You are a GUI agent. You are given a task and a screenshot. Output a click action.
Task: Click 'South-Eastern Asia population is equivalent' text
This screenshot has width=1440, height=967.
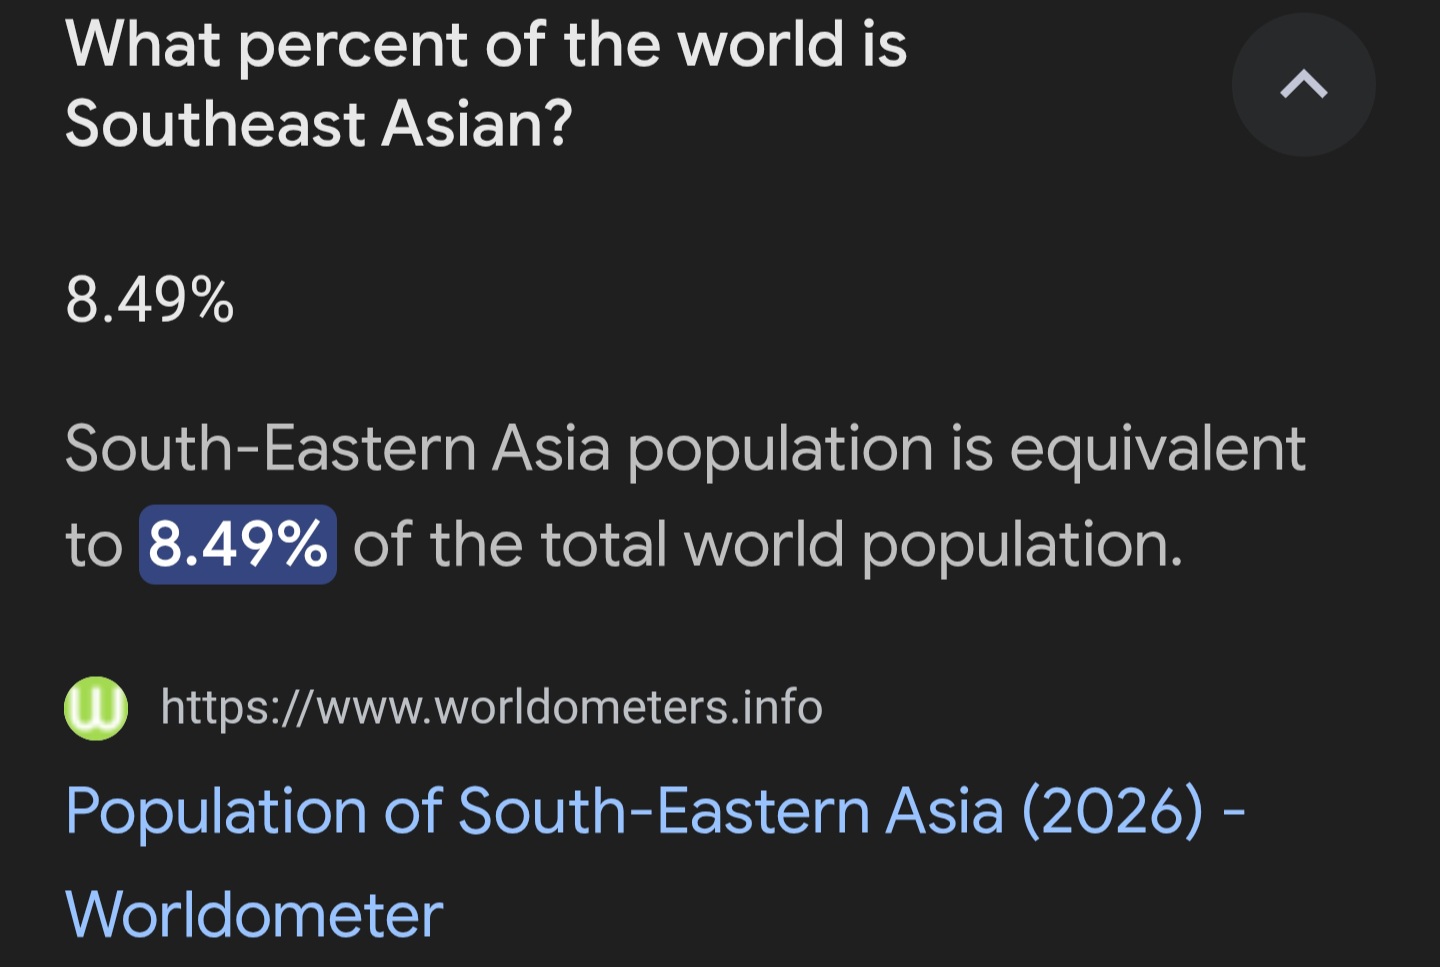click(x=685, y=448)
